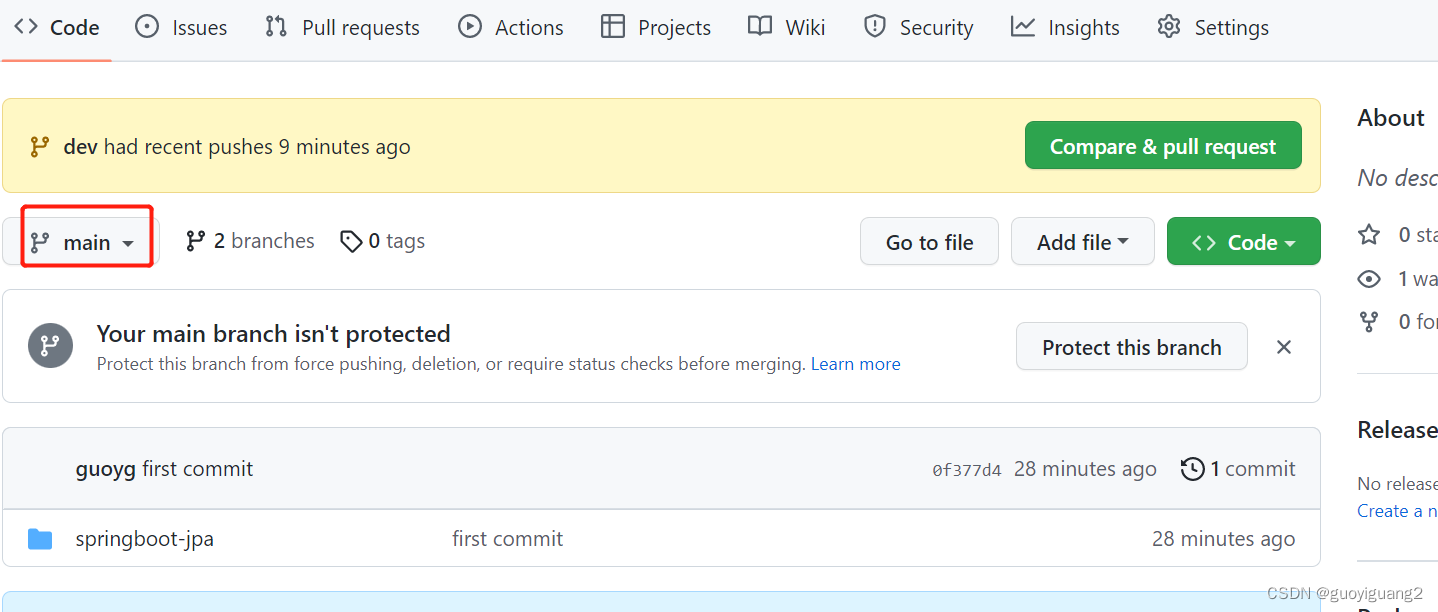The height and width of the screenshot is (612, 1438).
Task: Open the Wiki tab
Action: click(787, 28)
